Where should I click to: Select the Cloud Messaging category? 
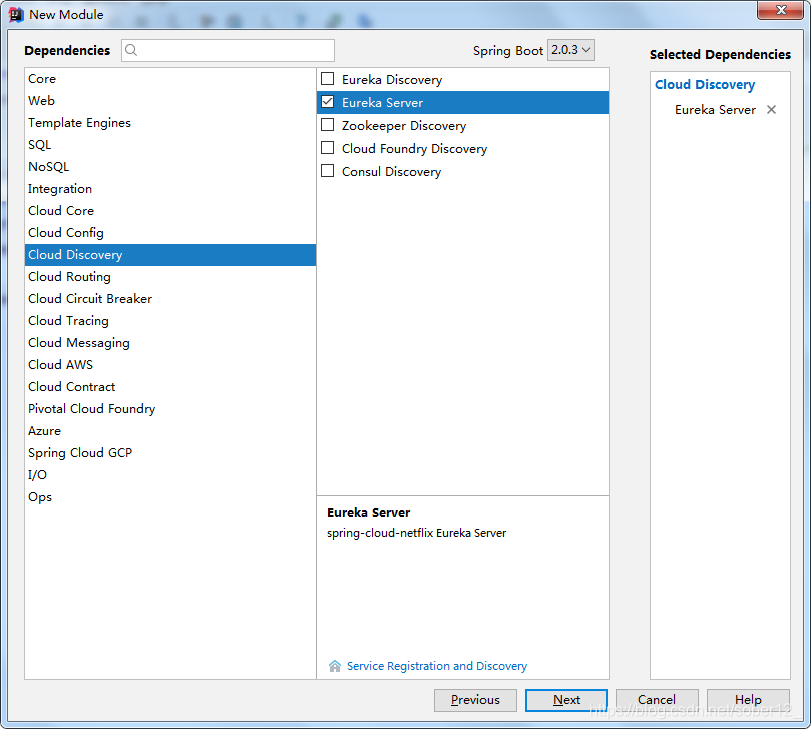coord(170,343)
